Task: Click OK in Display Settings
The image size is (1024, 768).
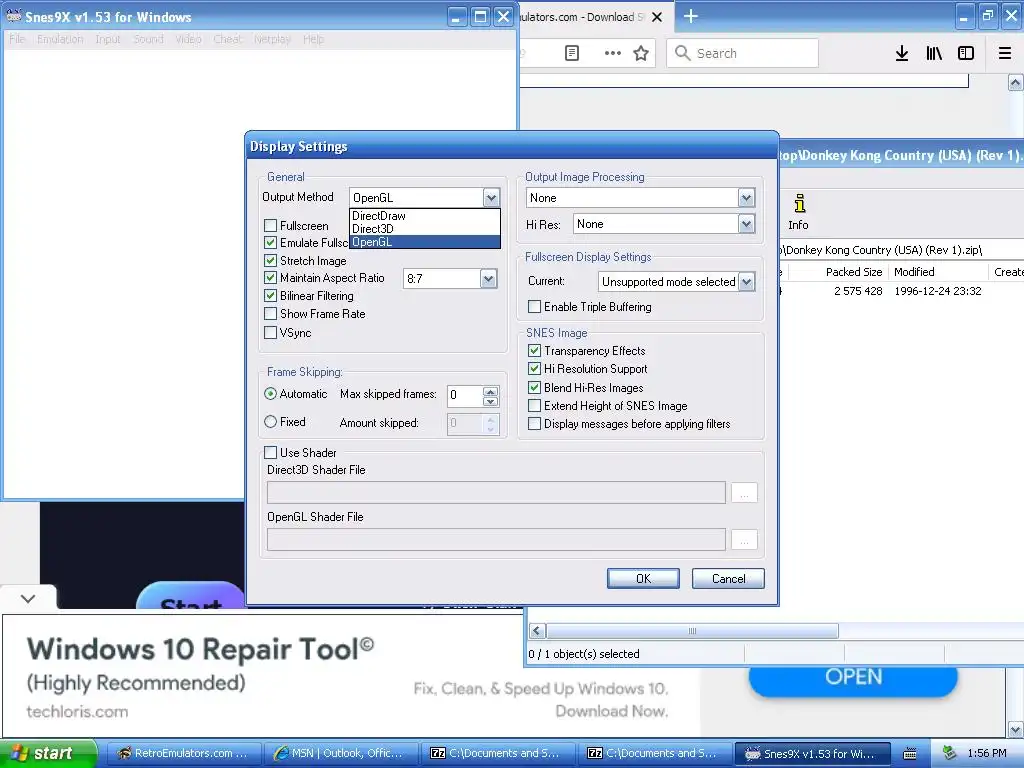Action: [643, 579]
